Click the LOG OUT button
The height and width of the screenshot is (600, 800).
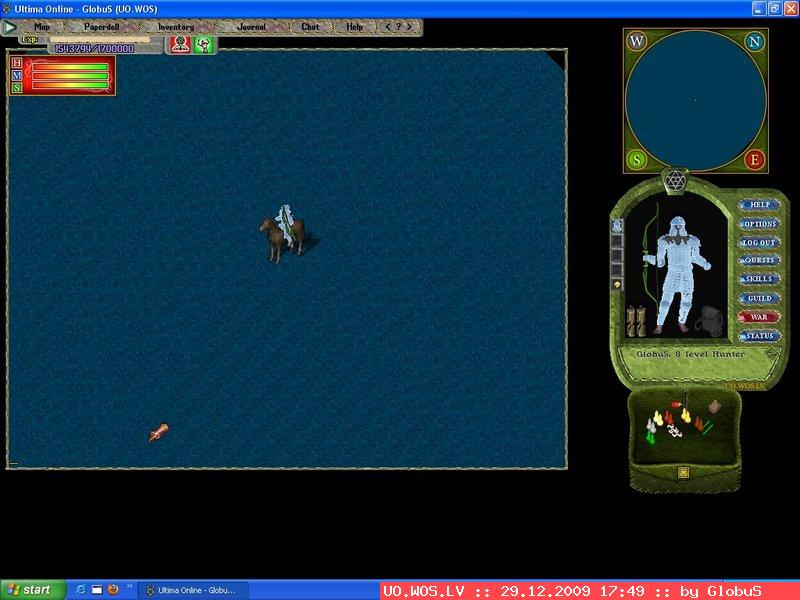[x=759, y=242]
